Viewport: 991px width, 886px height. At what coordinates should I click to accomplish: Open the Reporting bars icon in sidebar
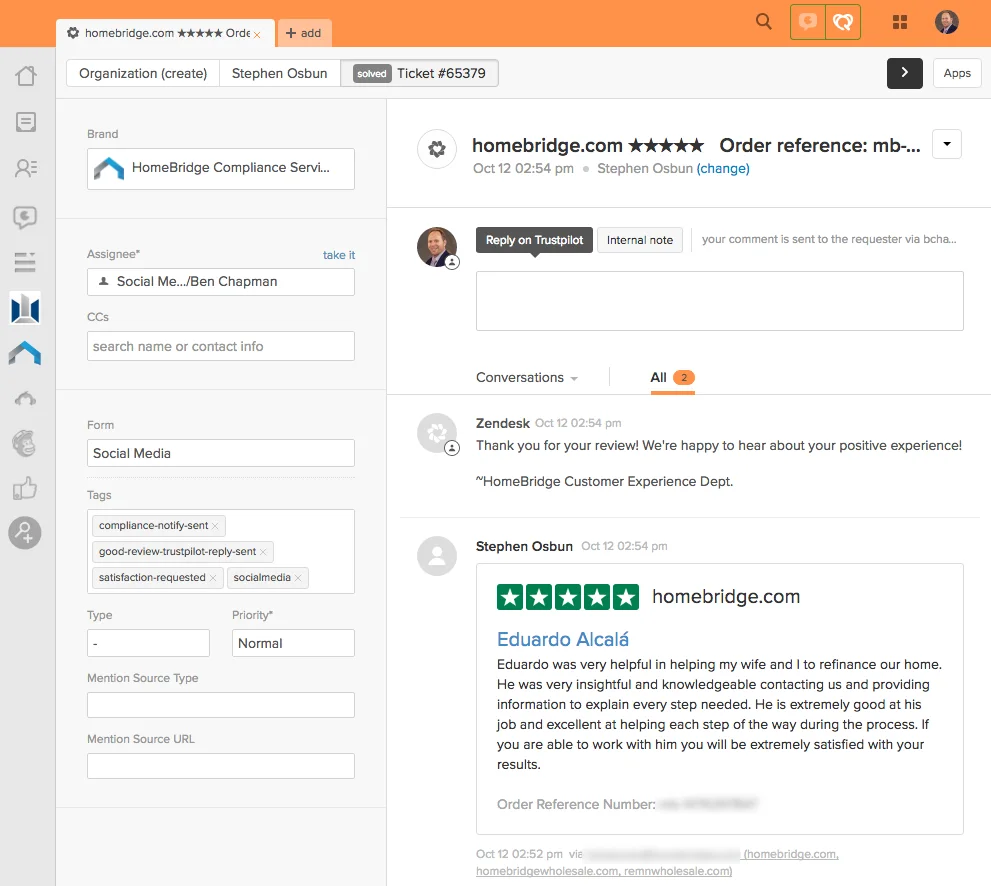tap(25, 262)
